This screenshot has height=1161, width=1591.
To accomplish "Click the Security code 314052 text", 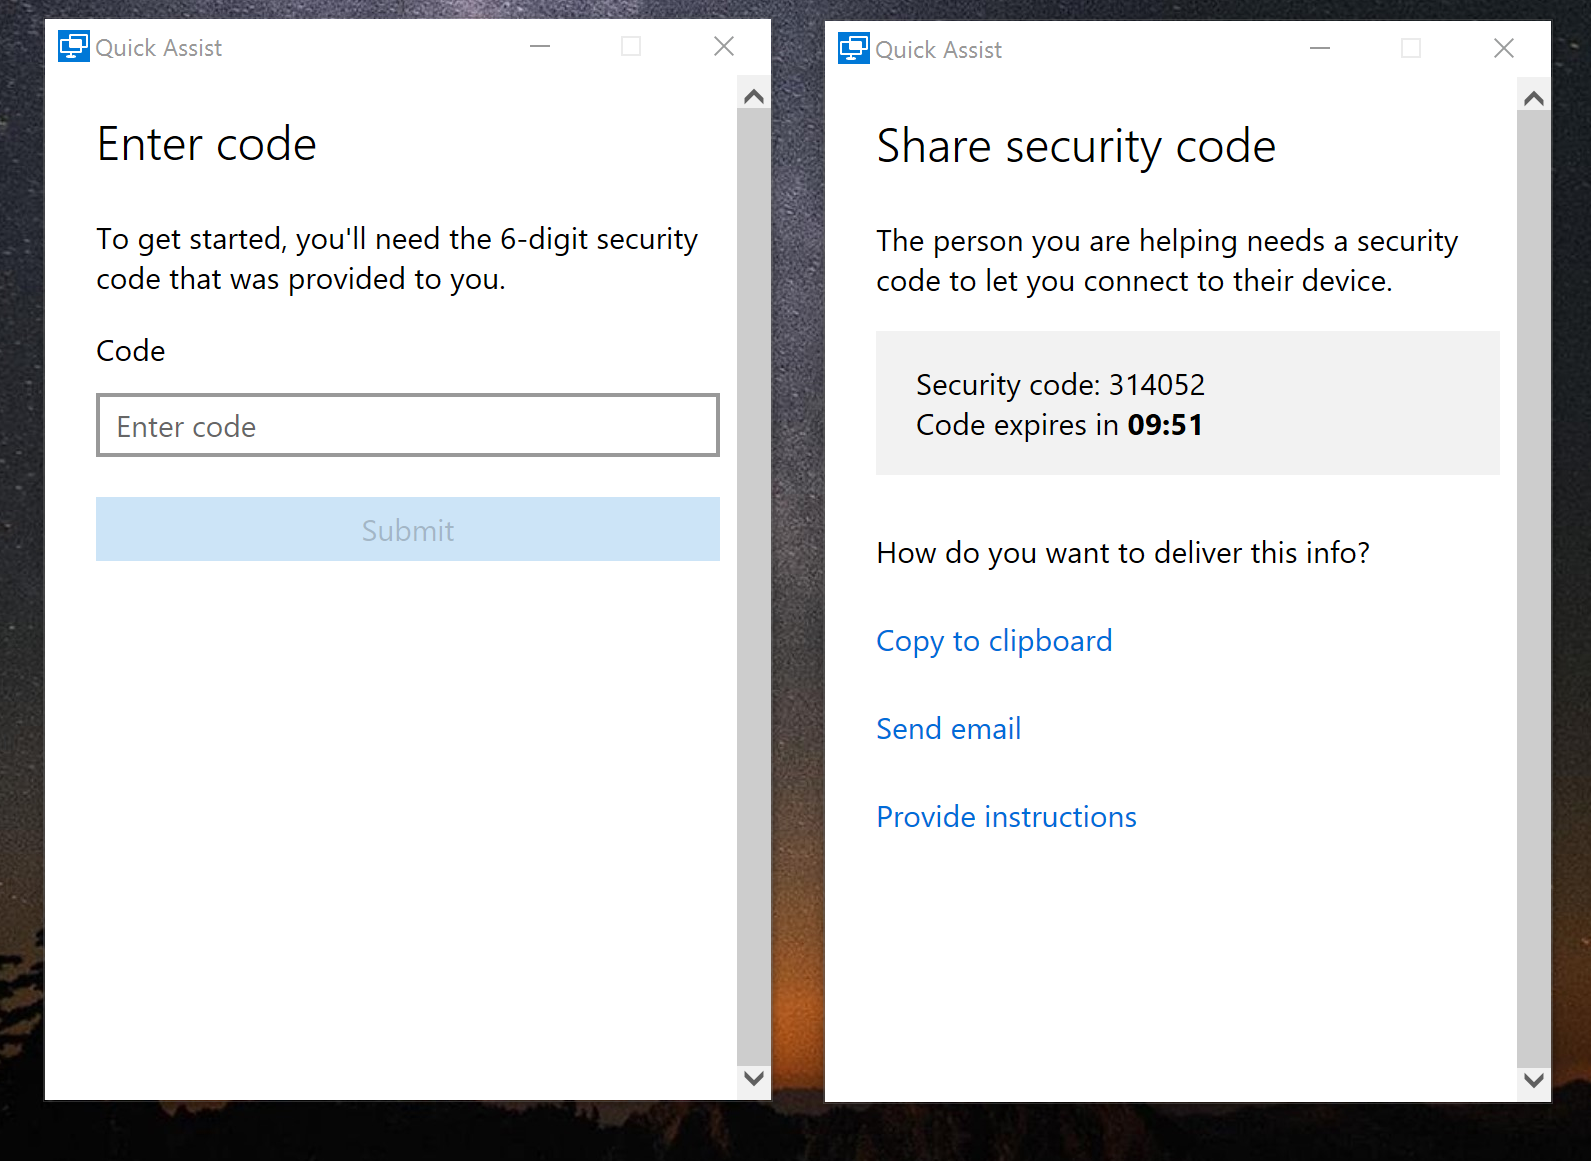I will click(x=1060, y=385).
